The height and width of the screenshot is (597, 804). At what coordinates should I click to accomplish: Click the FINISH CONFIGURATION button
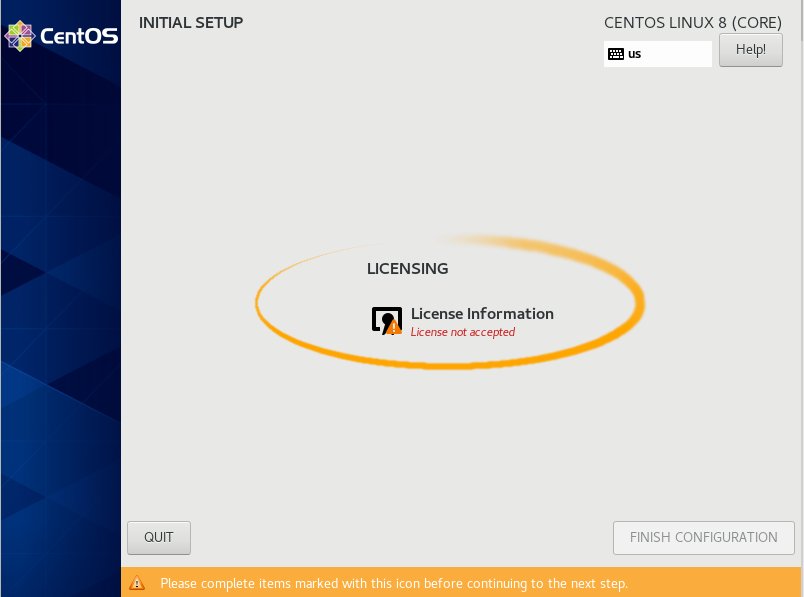(x=704, y=538)
